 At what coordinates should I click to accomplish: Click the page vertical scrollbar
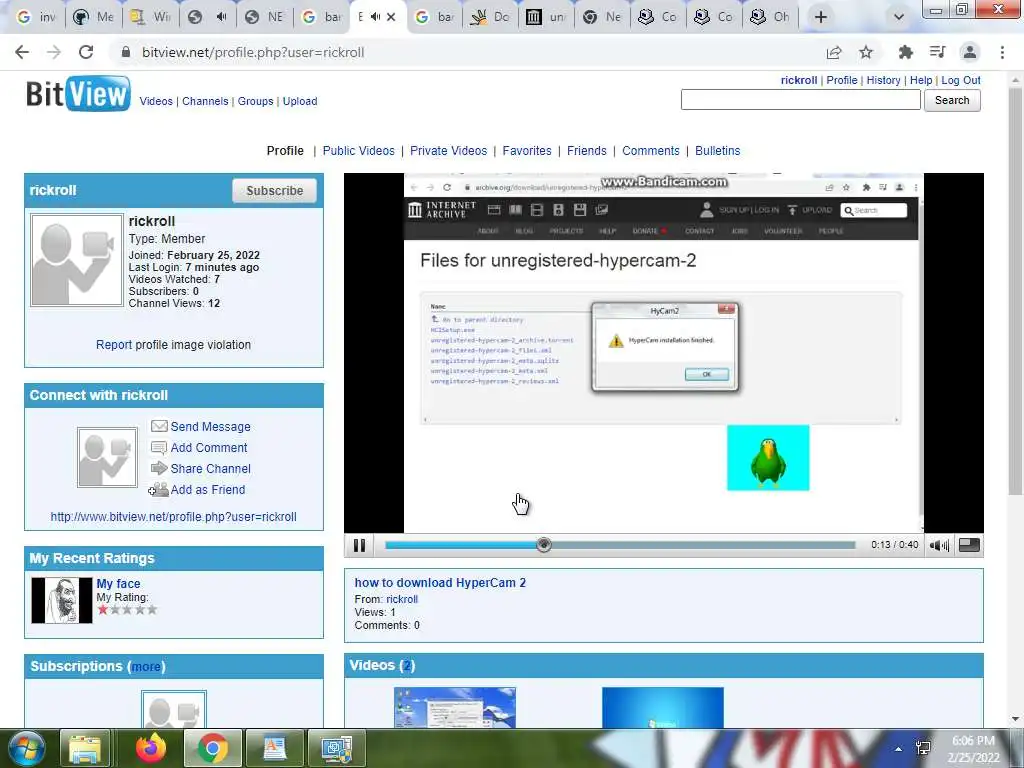(1015, 291)
